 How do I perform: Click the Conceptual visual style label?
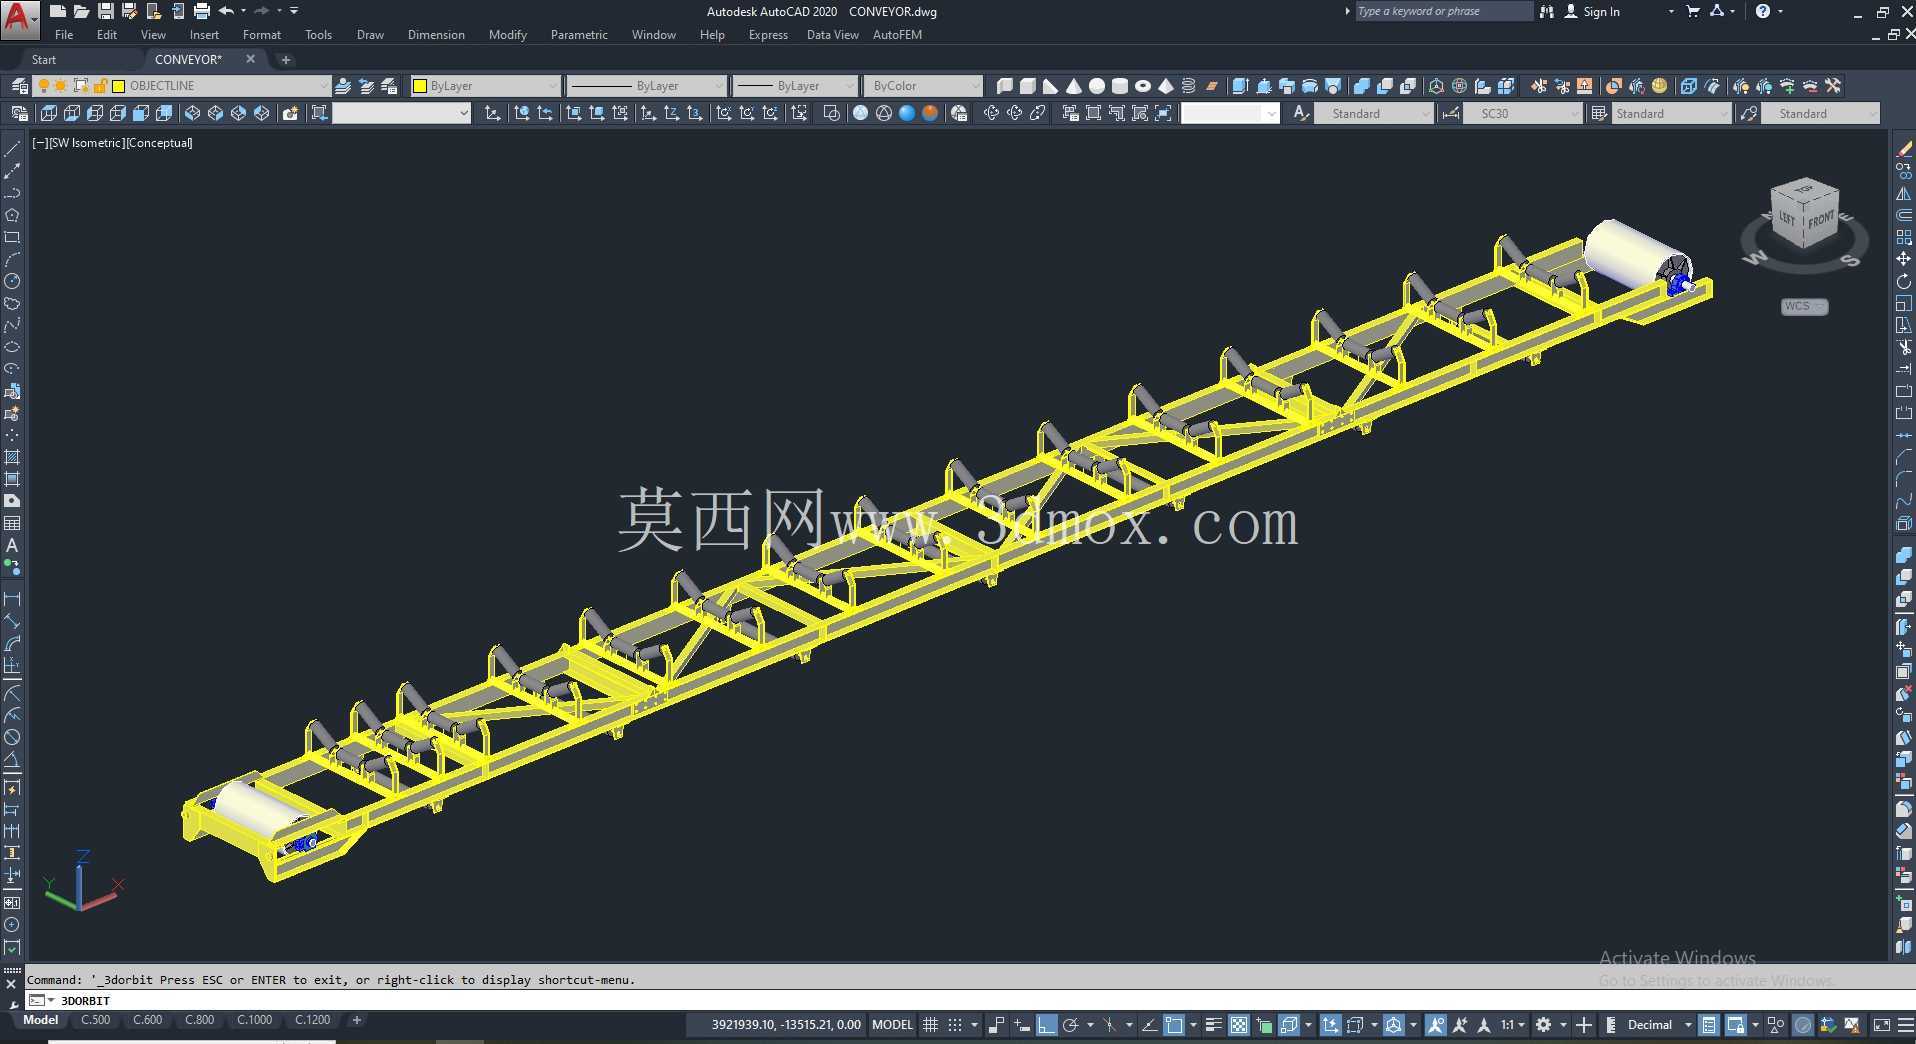tap(159, 143)
